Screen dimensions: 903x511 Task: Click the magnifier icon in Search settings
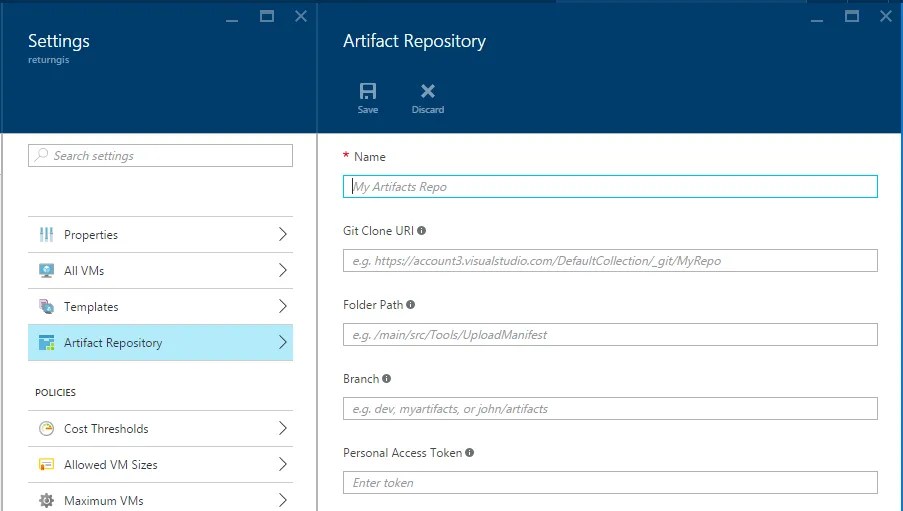tap(41, 155)
